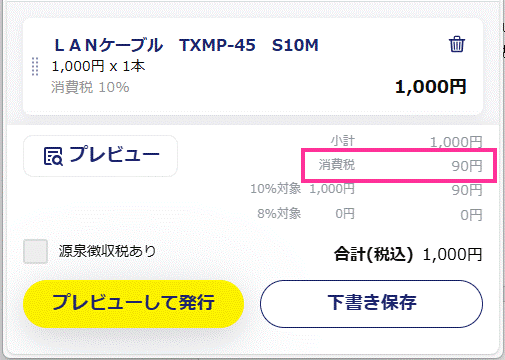
Task: Grab the dotted drag handle of the item
Action: [35, 67]
